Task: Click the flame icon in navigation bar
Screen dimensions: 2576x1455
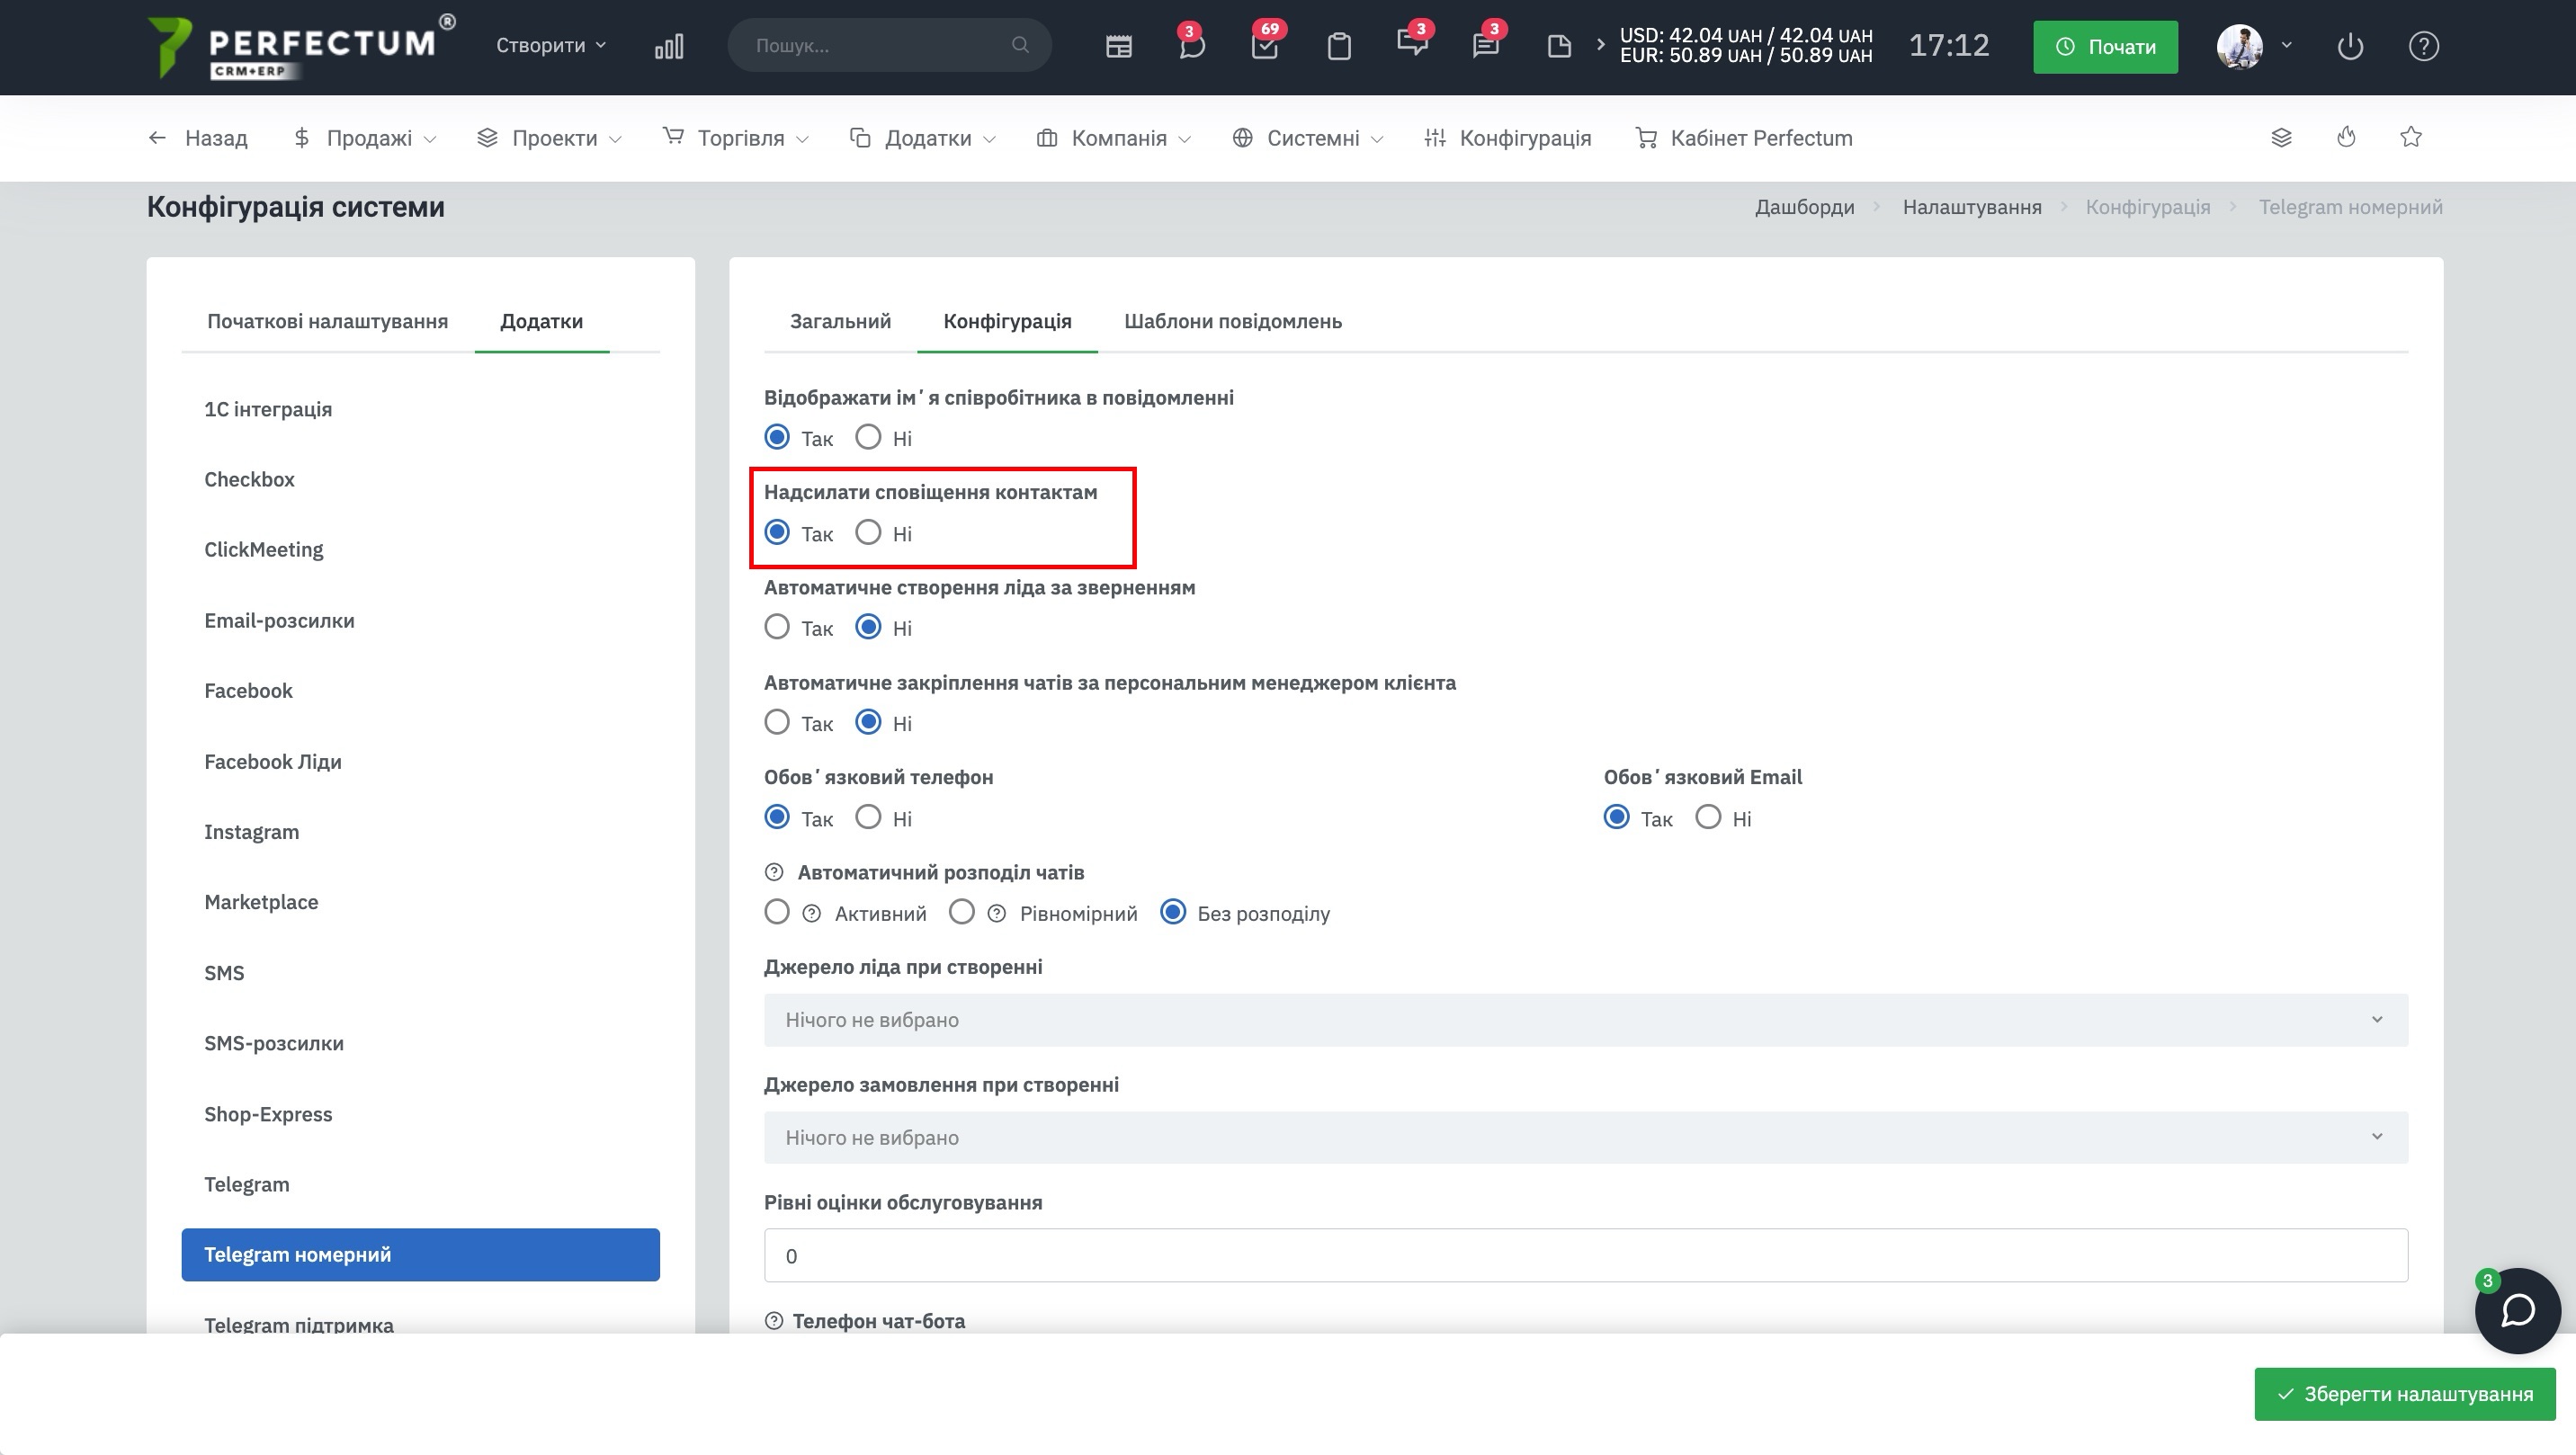Action: pyautogui.click(x=2346, y=137)
